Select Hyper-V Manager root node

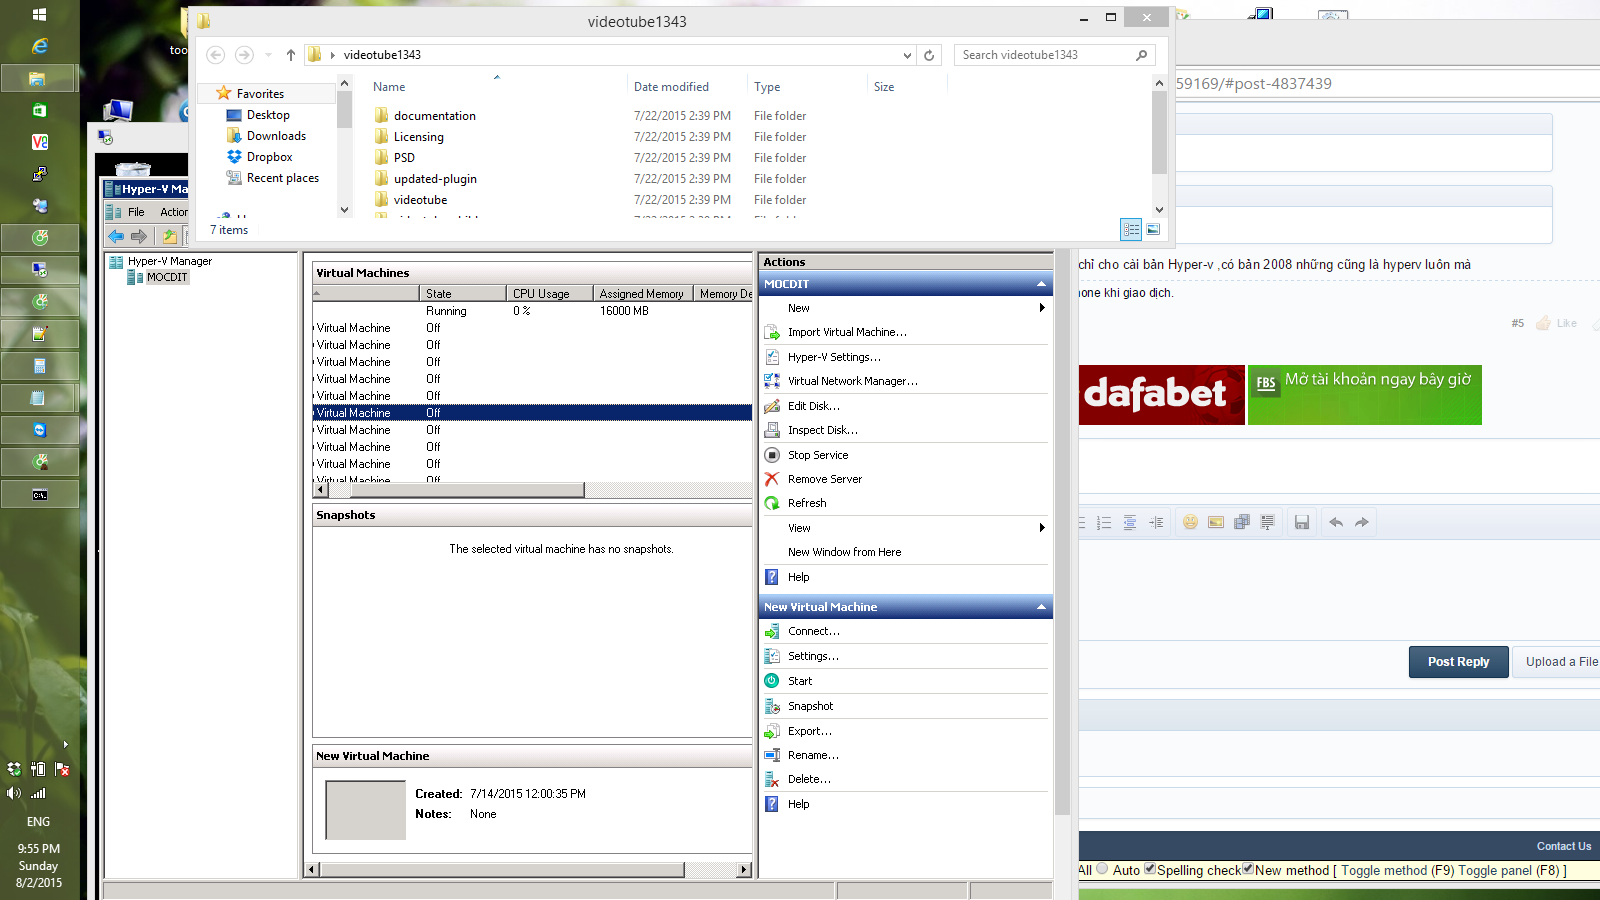coord(170,262)
